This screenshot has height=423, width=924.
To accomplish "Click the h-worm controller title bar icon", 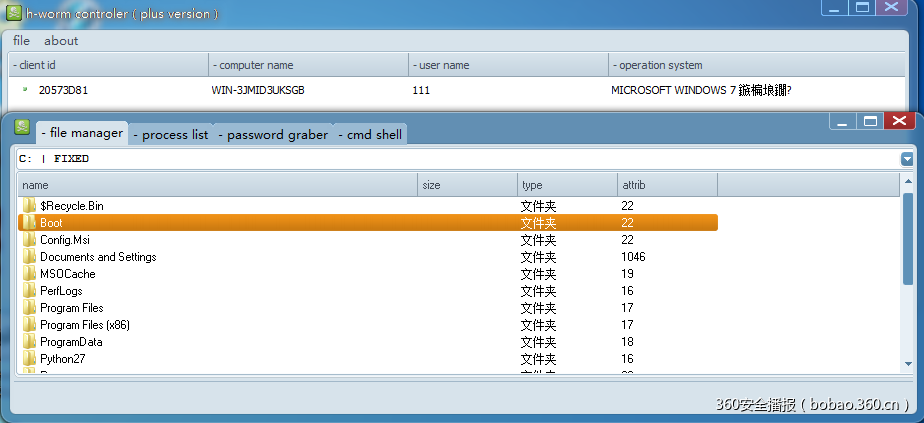I will tap(14, 12).
